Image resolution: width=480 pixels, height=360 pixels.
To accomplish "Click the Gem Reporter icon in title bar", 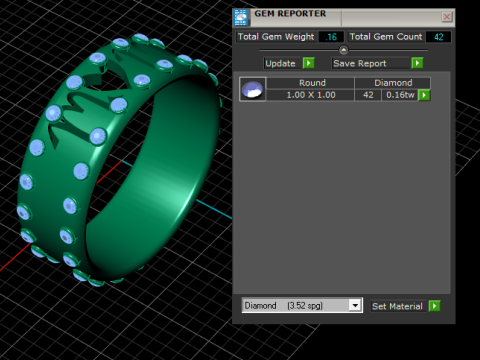I will (241, 18).
